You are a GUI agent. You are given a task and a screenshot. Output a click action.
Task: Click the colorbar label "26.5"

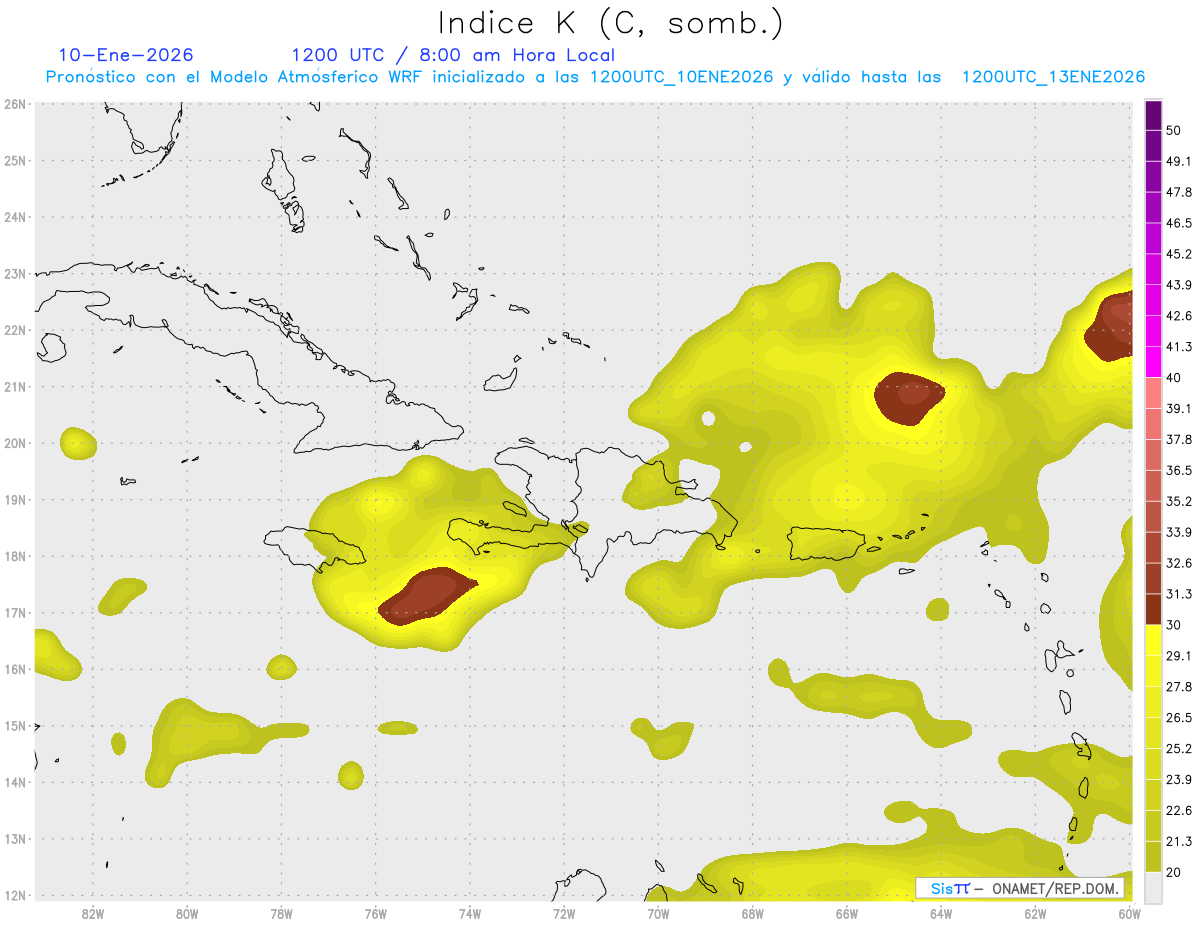pos(1178,717)
